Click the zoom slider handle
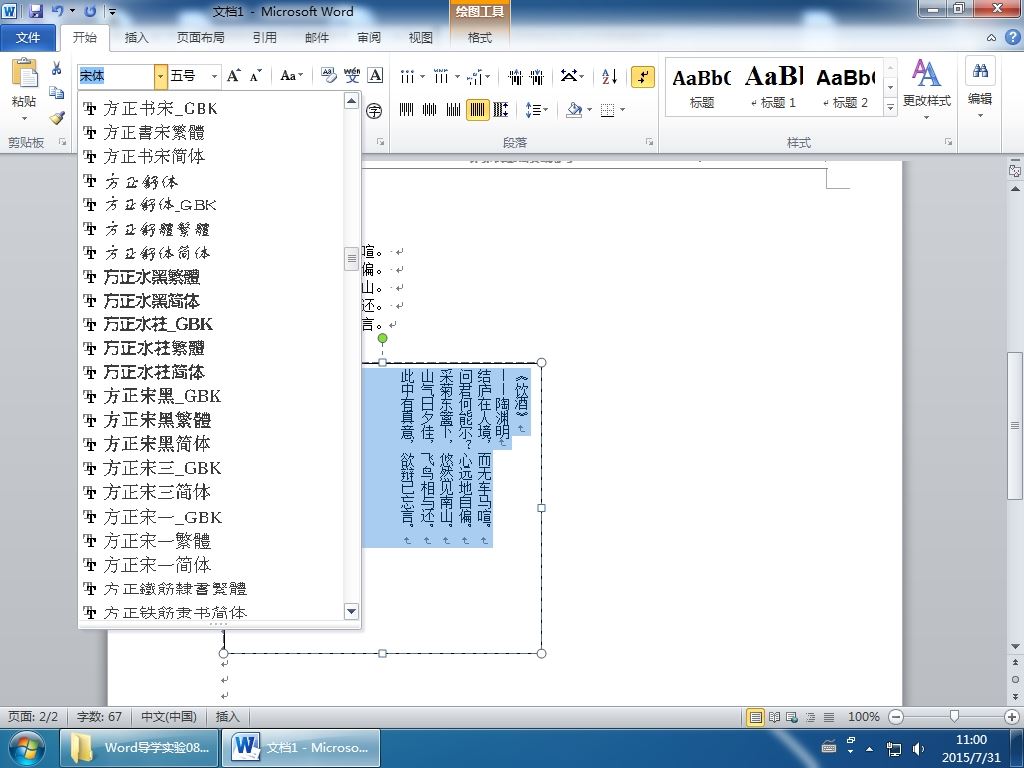1024x768 pixels. (x=954, y=717)
